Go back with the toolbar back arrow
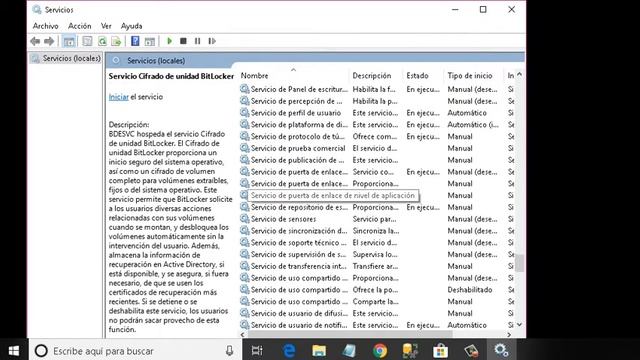Viewport: 640px width, 360px height. [35, 41]
